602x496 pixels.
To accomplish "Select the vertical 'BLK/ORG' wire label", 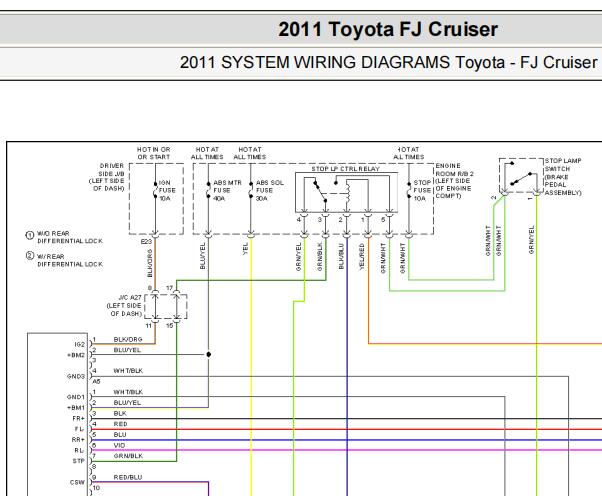I will (x=150, y=263).
